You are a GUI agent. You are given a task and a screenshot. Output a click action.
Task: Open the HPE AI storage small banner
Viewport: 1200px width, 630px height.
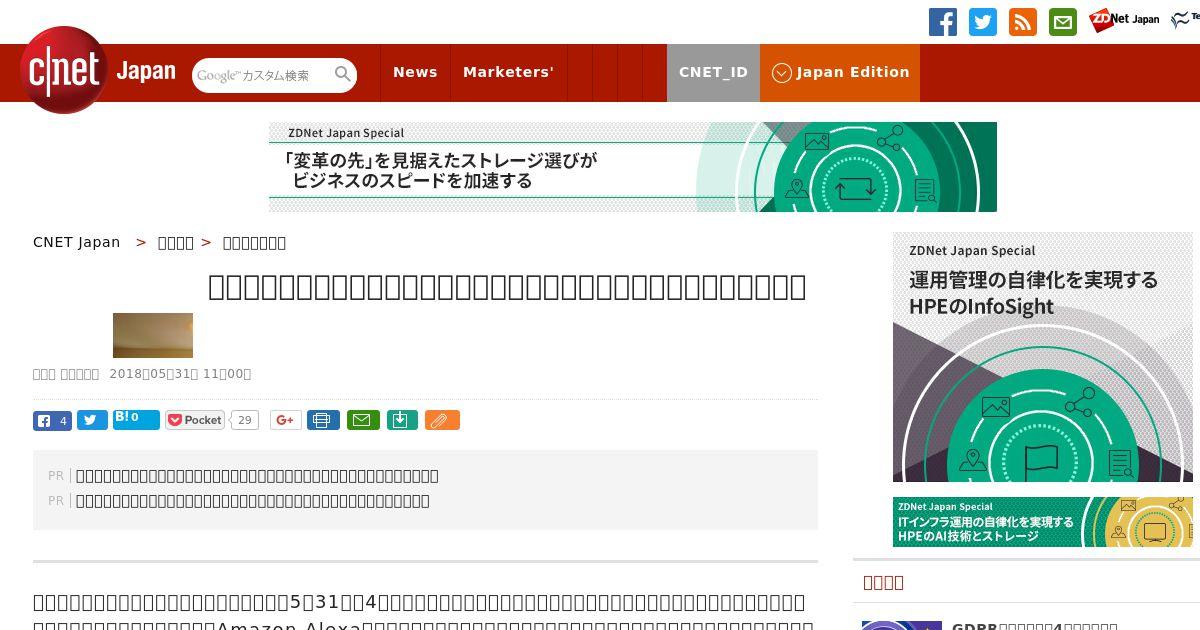1043,522
